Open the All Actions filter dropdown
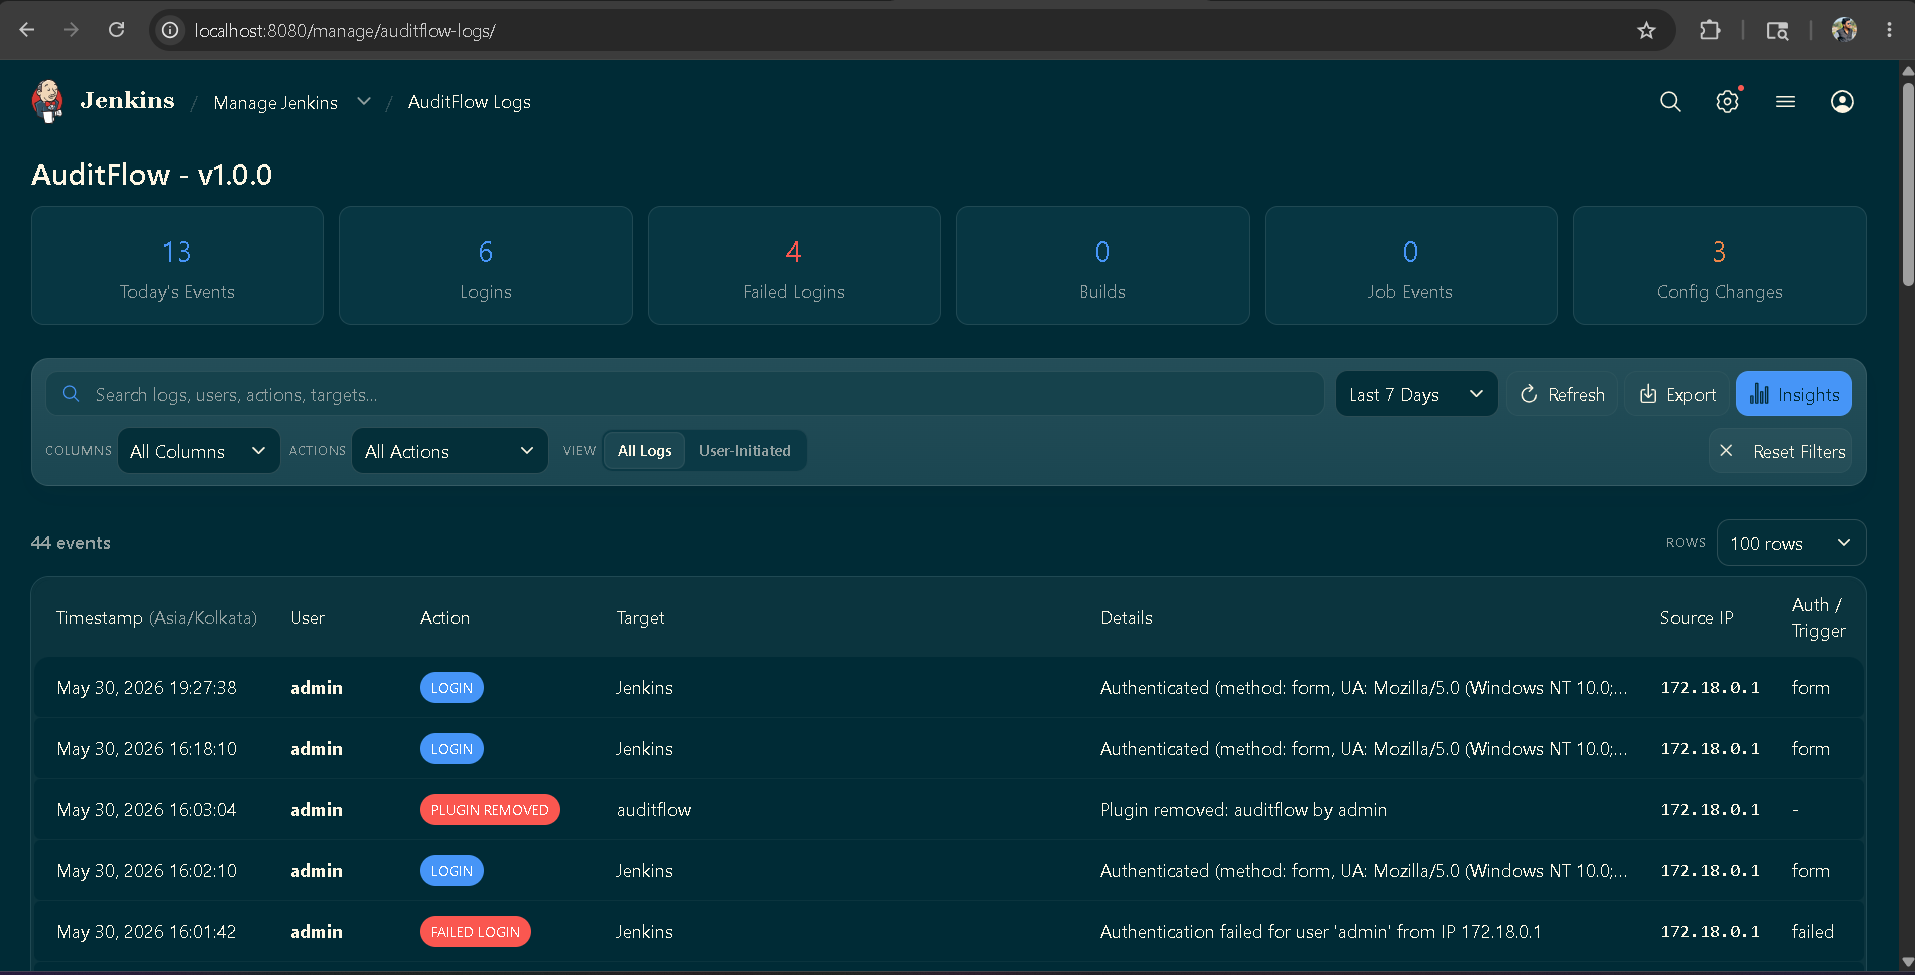 point(449,451)
